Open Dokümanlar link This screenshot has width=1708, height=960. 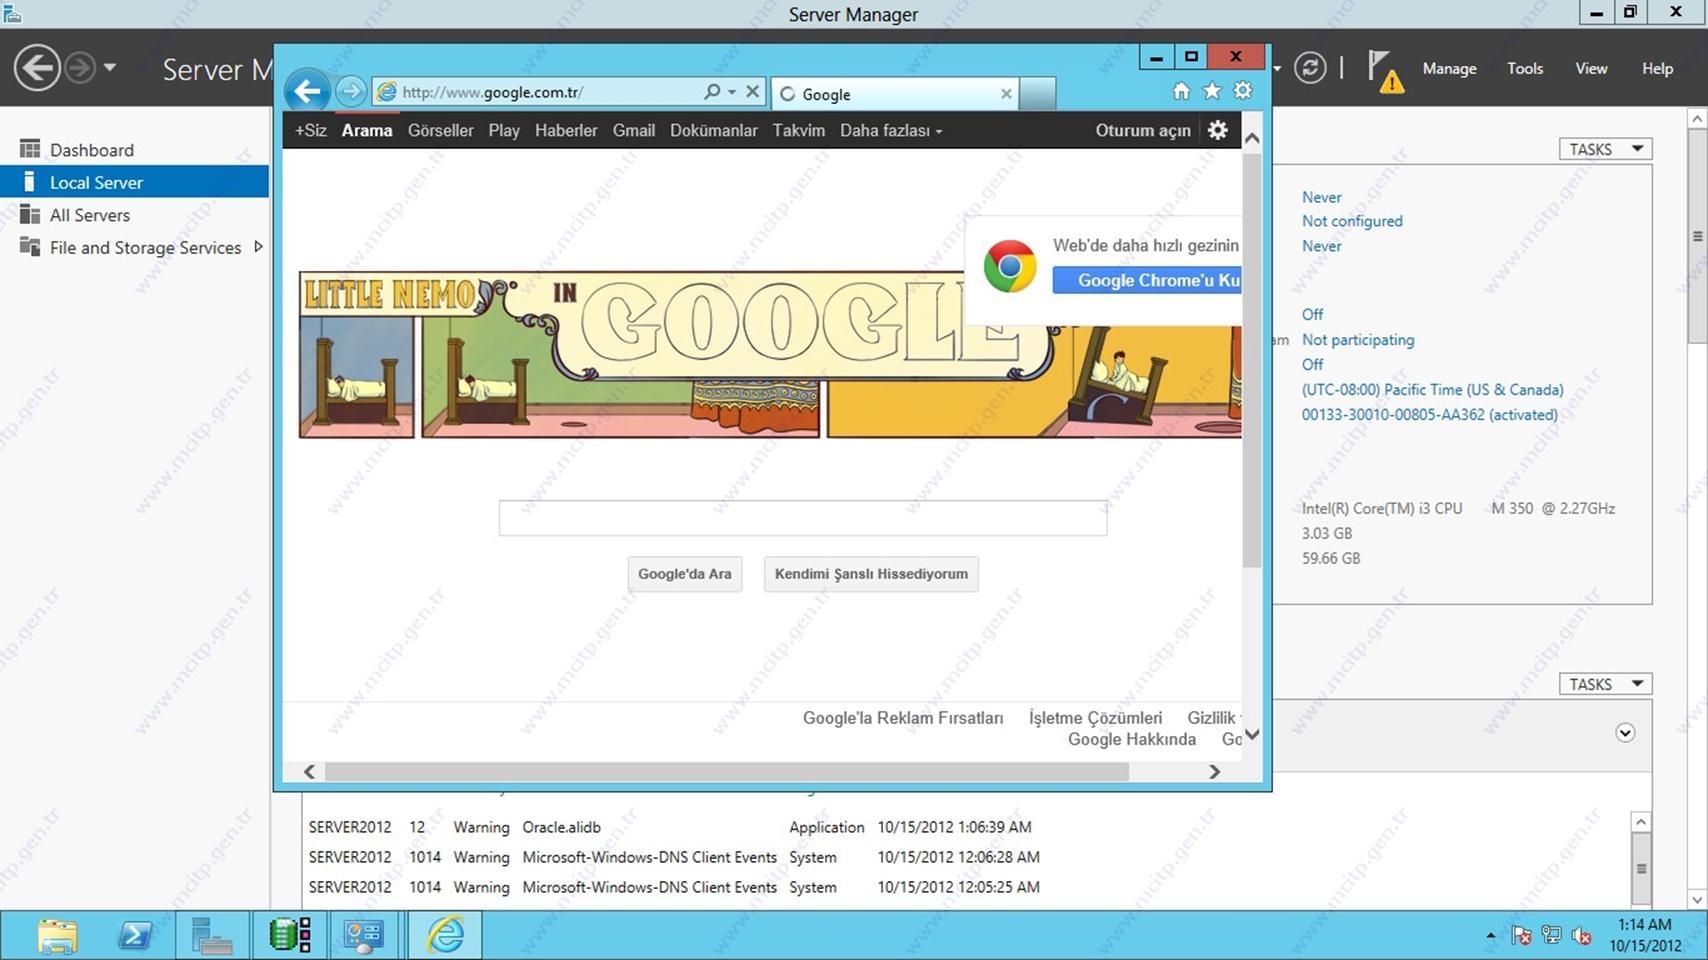(714, 131)
